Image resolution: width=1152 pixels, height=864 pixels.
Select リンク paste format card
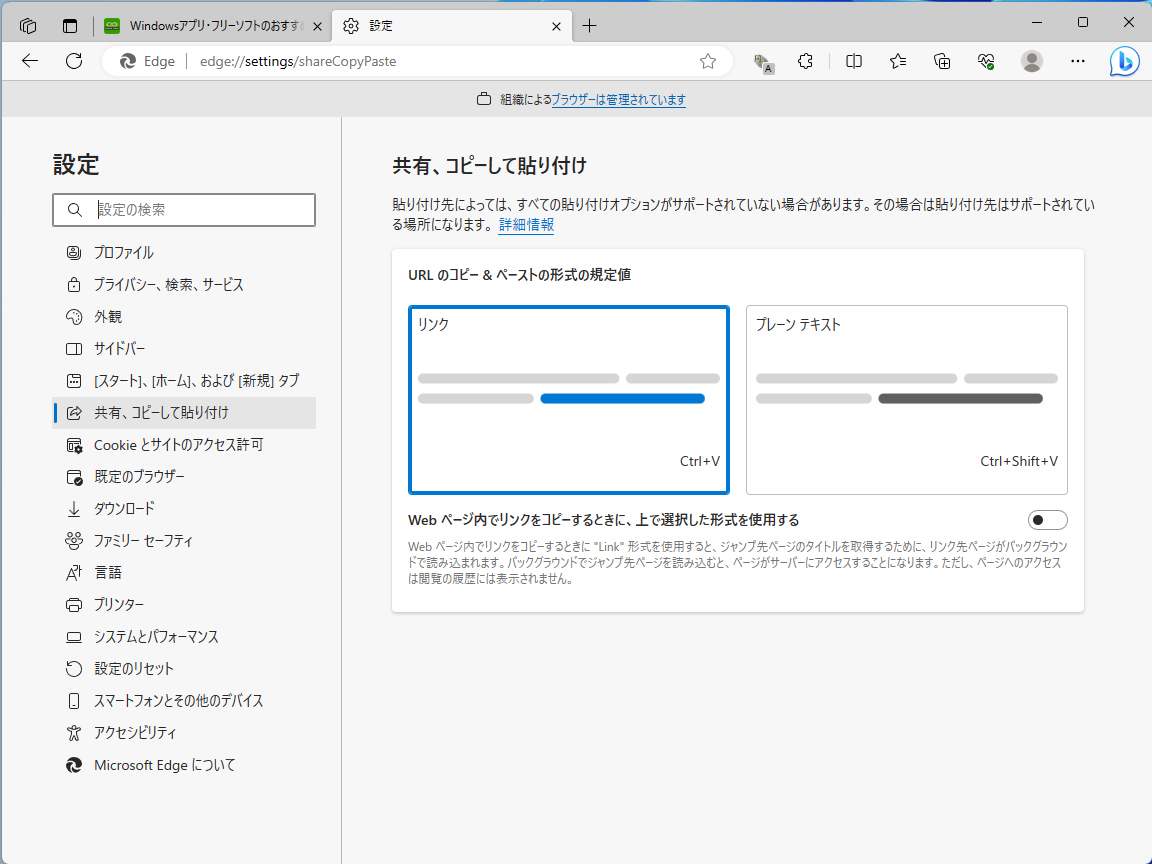tap(568, 399)
